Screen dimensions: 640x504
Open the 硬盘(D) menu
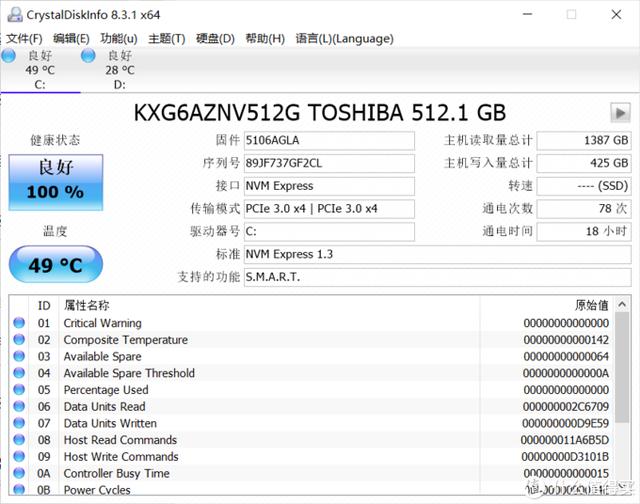tap(214, 38)
